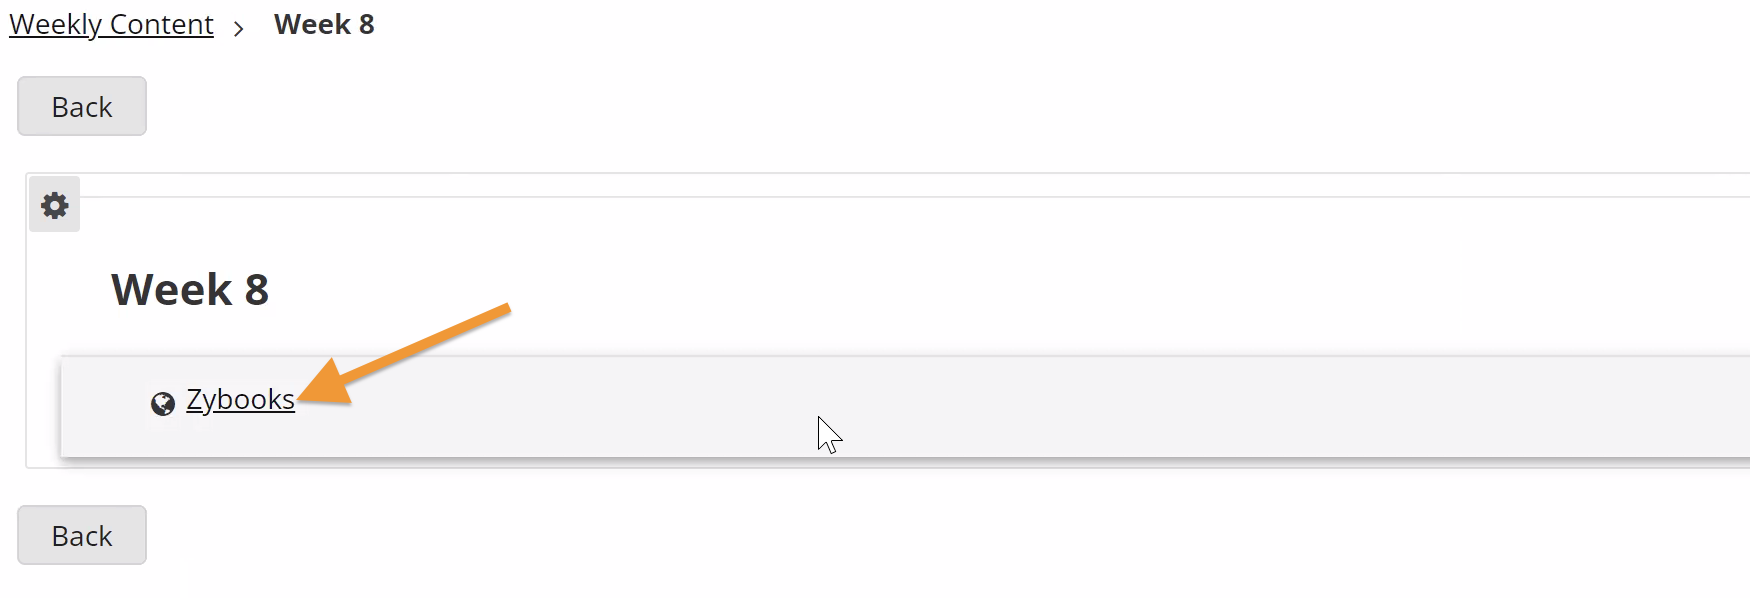Click the globe icon beside Zybooks
1750x598 pixels.
pyautogui.click(x=163, y=403)
